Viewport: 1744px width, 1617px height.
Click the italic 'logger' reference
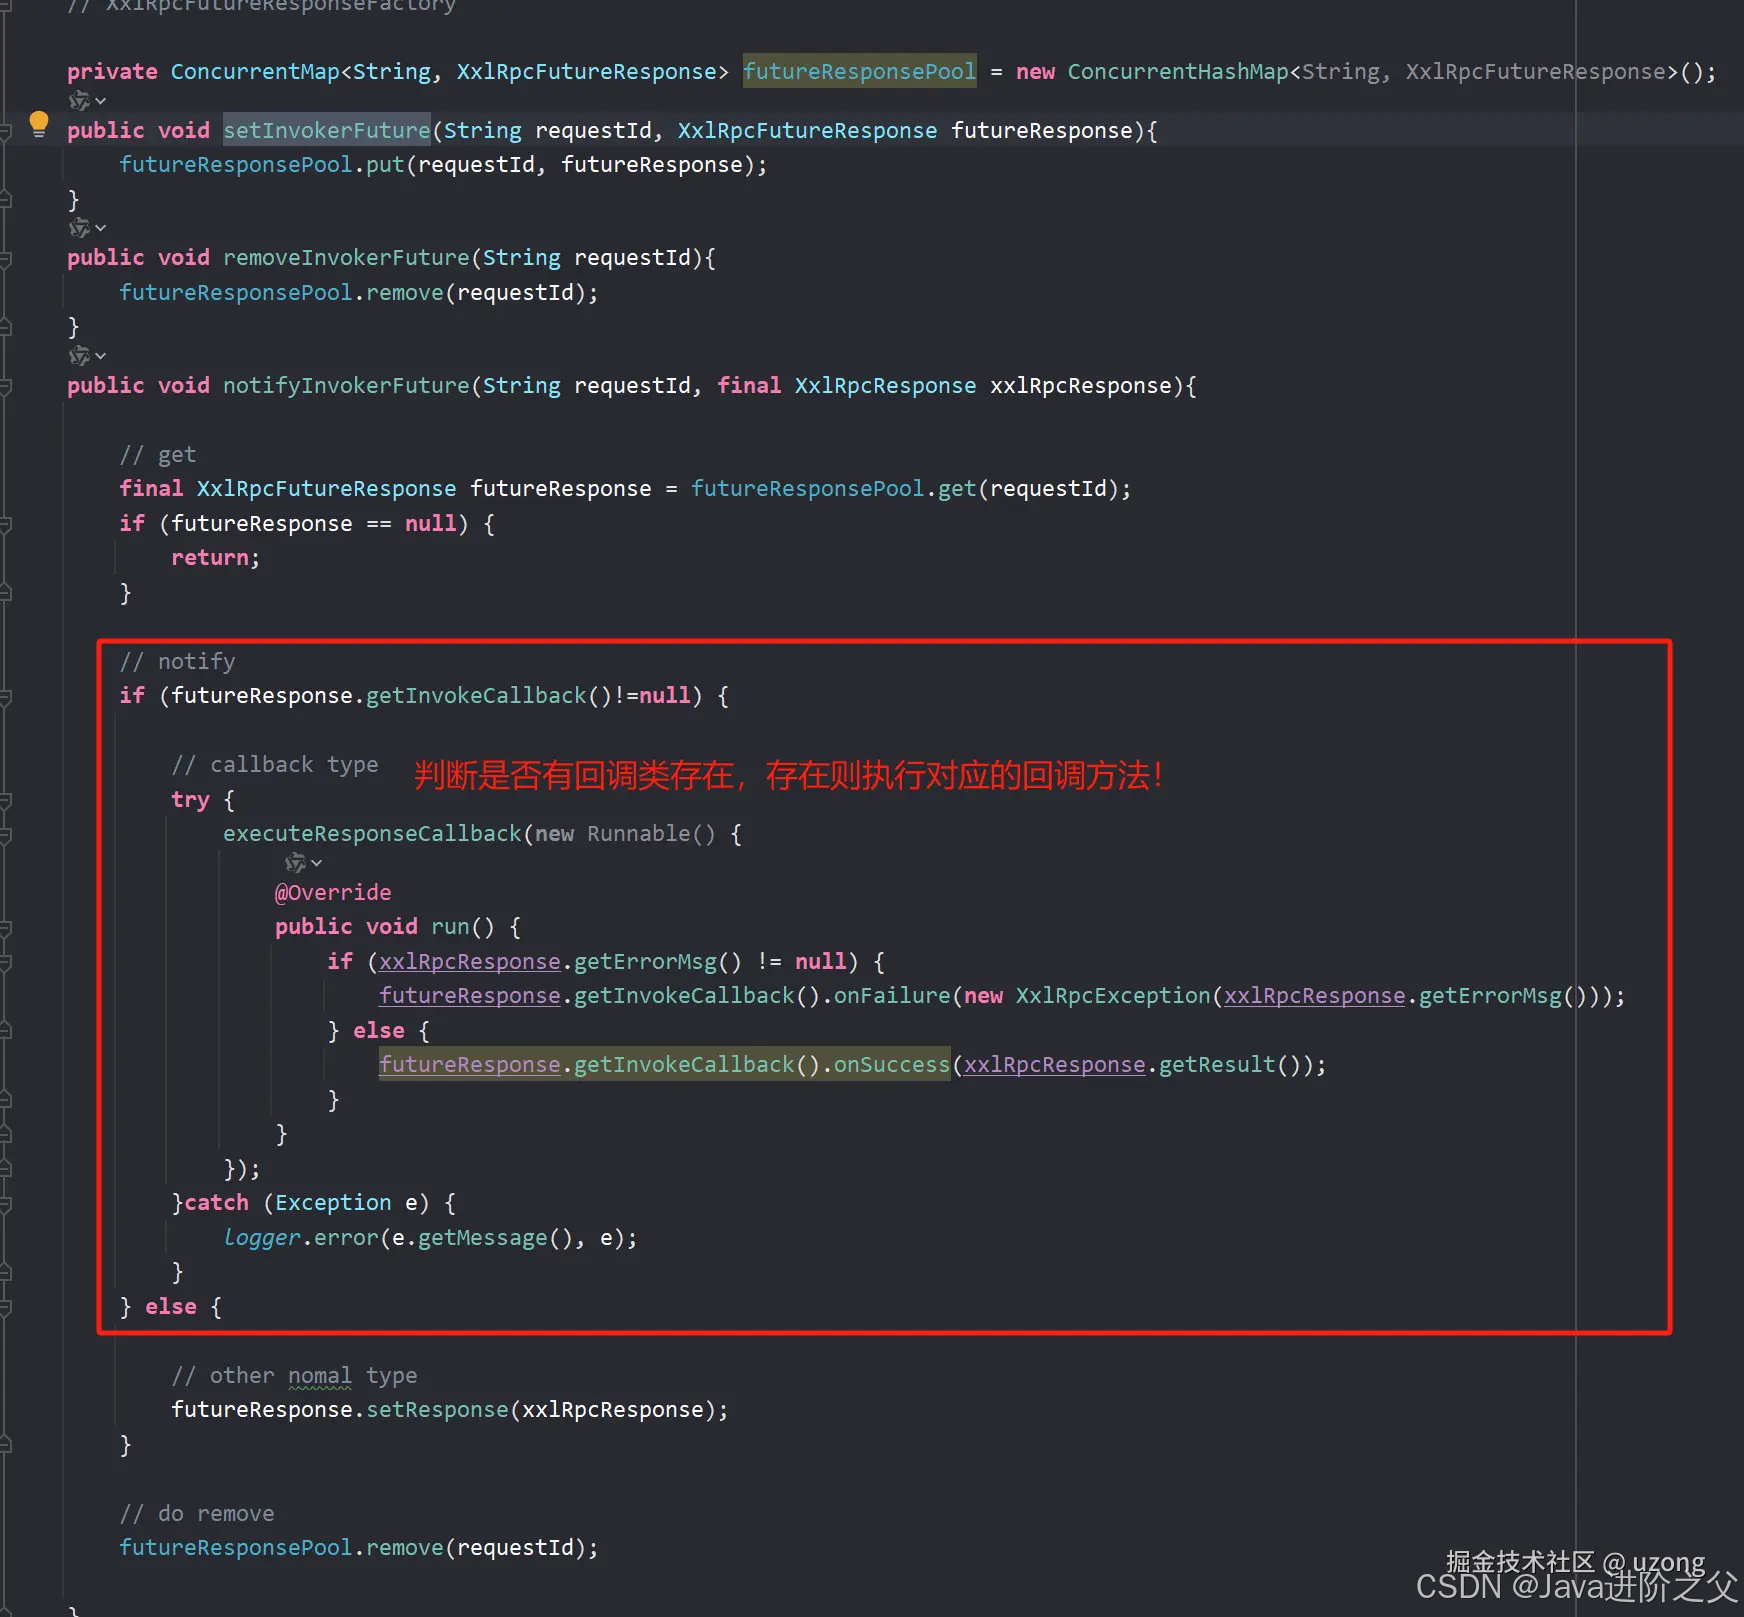click(x=262, y=1237)
